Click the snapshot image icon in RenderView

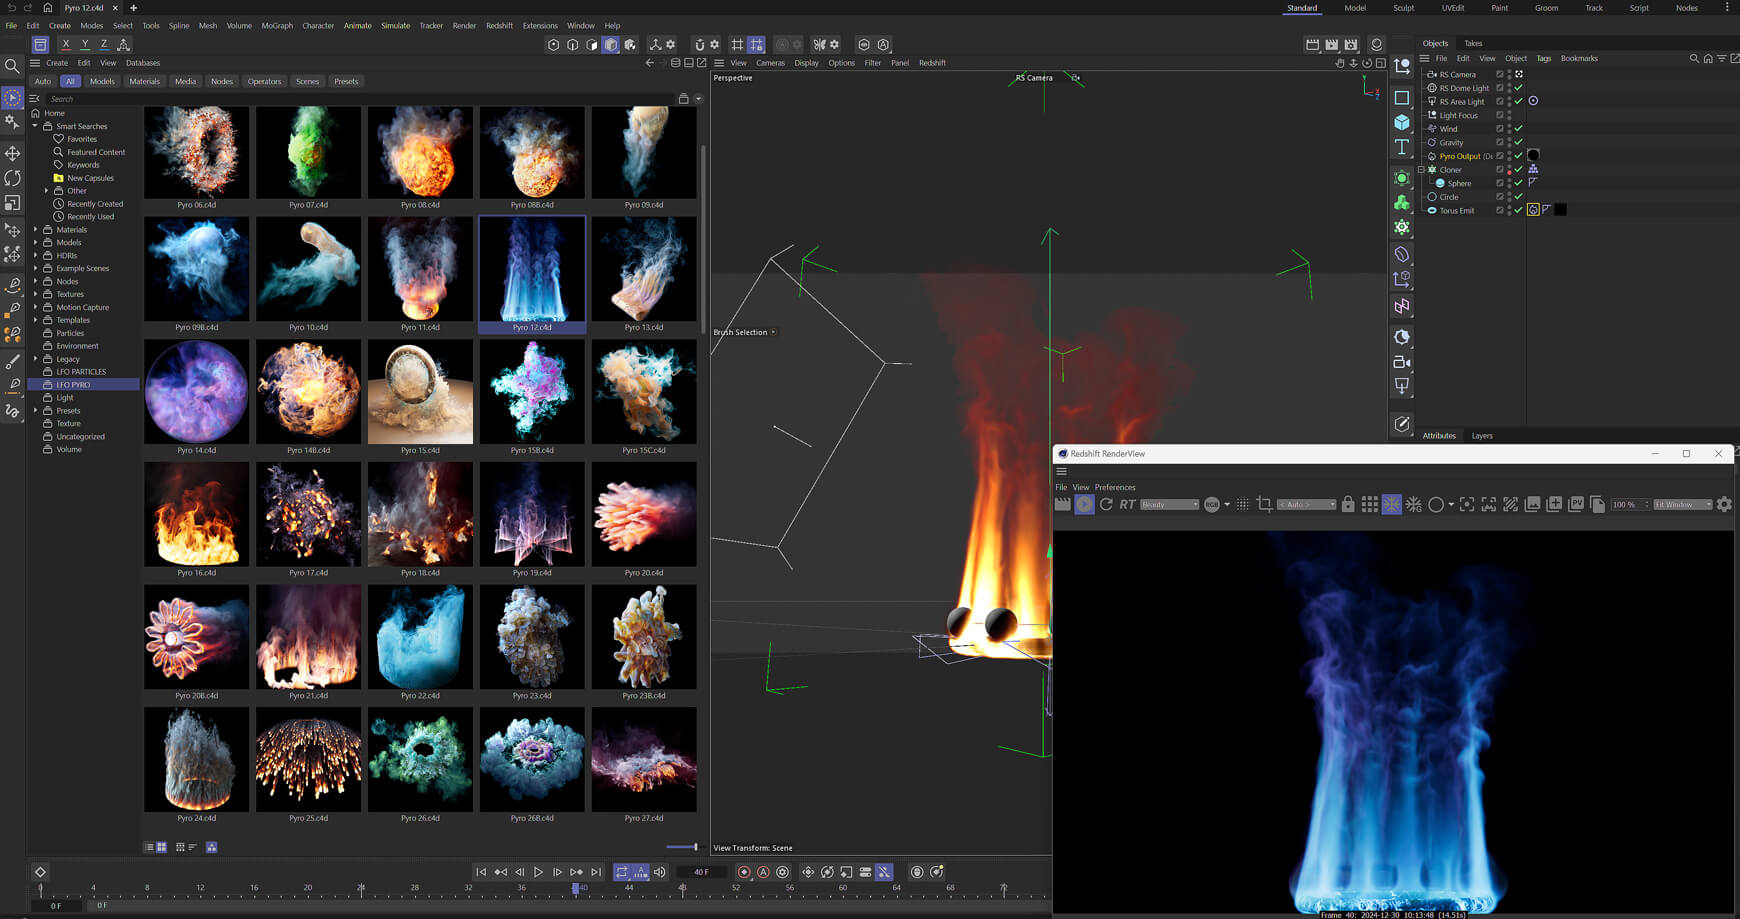[1532, 505]
